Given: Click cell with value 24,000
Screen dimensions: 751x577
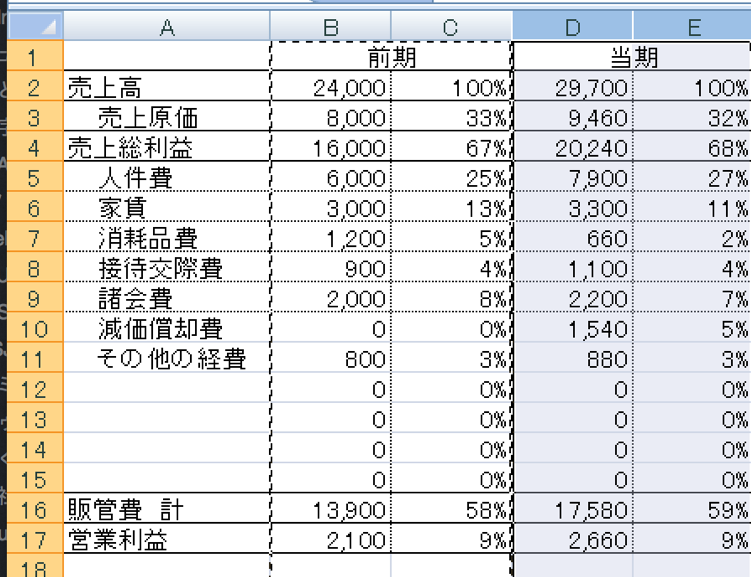Looking at the screenshot, I should click(331, 88).
